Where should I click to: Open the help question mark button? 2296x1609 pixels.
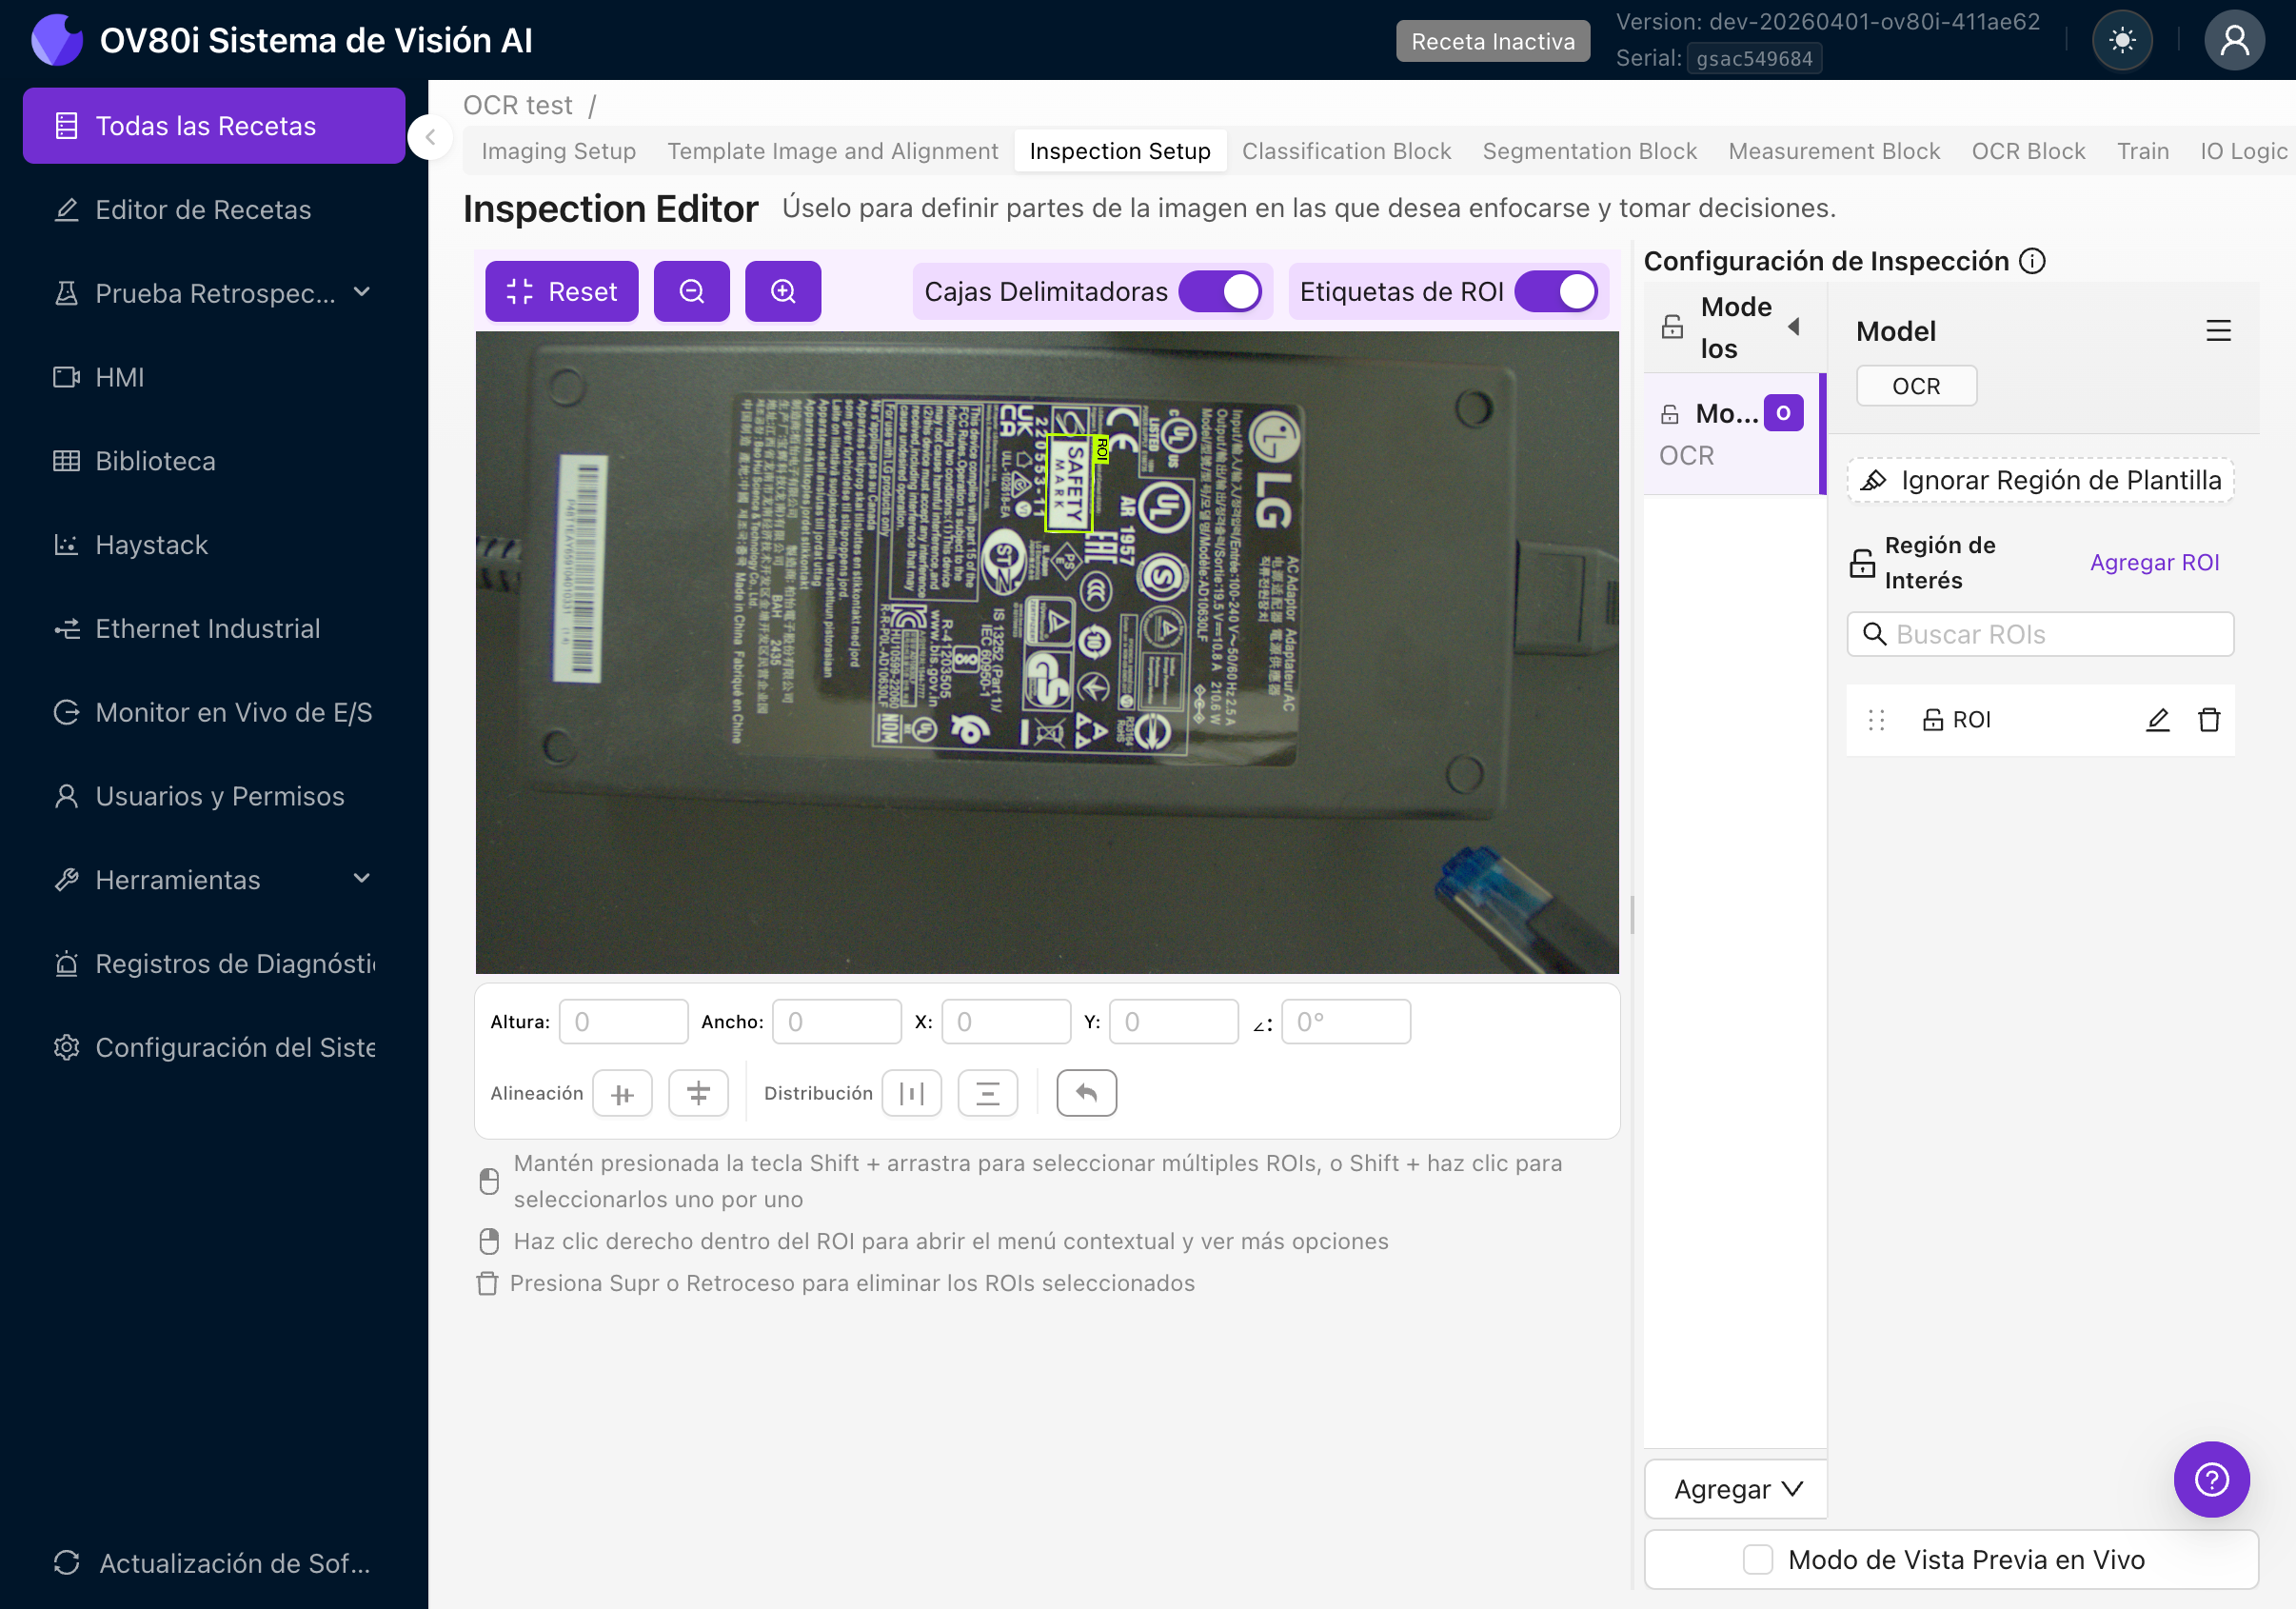[x=2210, y=1479]
